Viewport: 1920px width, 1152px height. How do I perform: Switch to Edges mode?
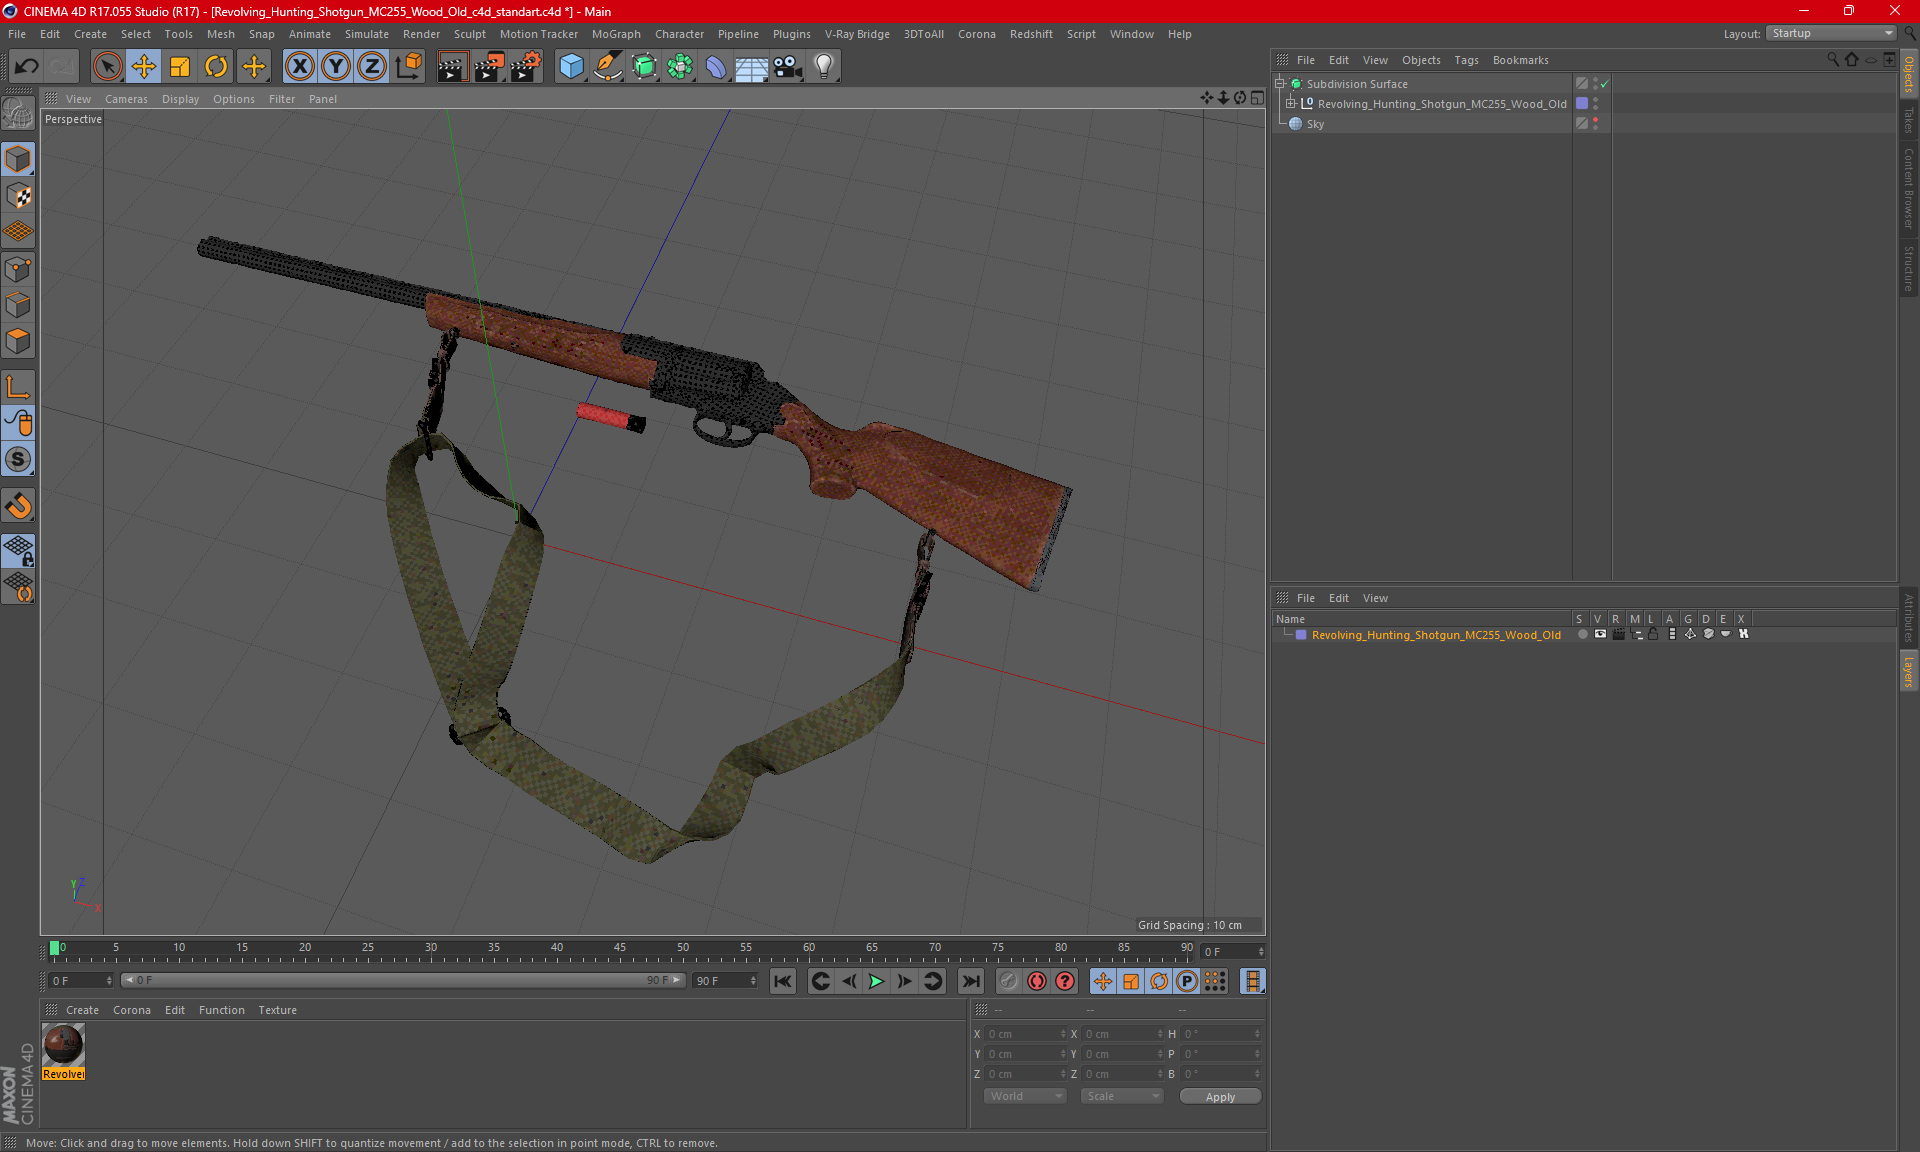[18, 305]
